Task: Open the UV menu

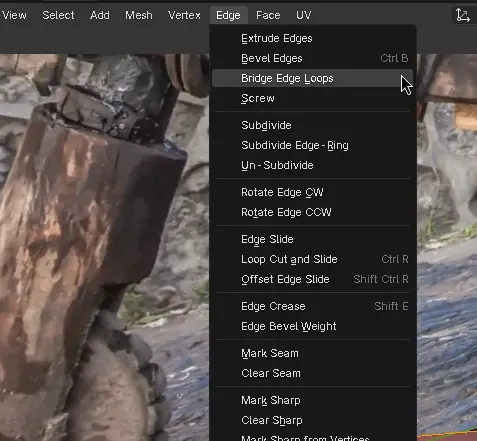Action: (x=303, y=15)
